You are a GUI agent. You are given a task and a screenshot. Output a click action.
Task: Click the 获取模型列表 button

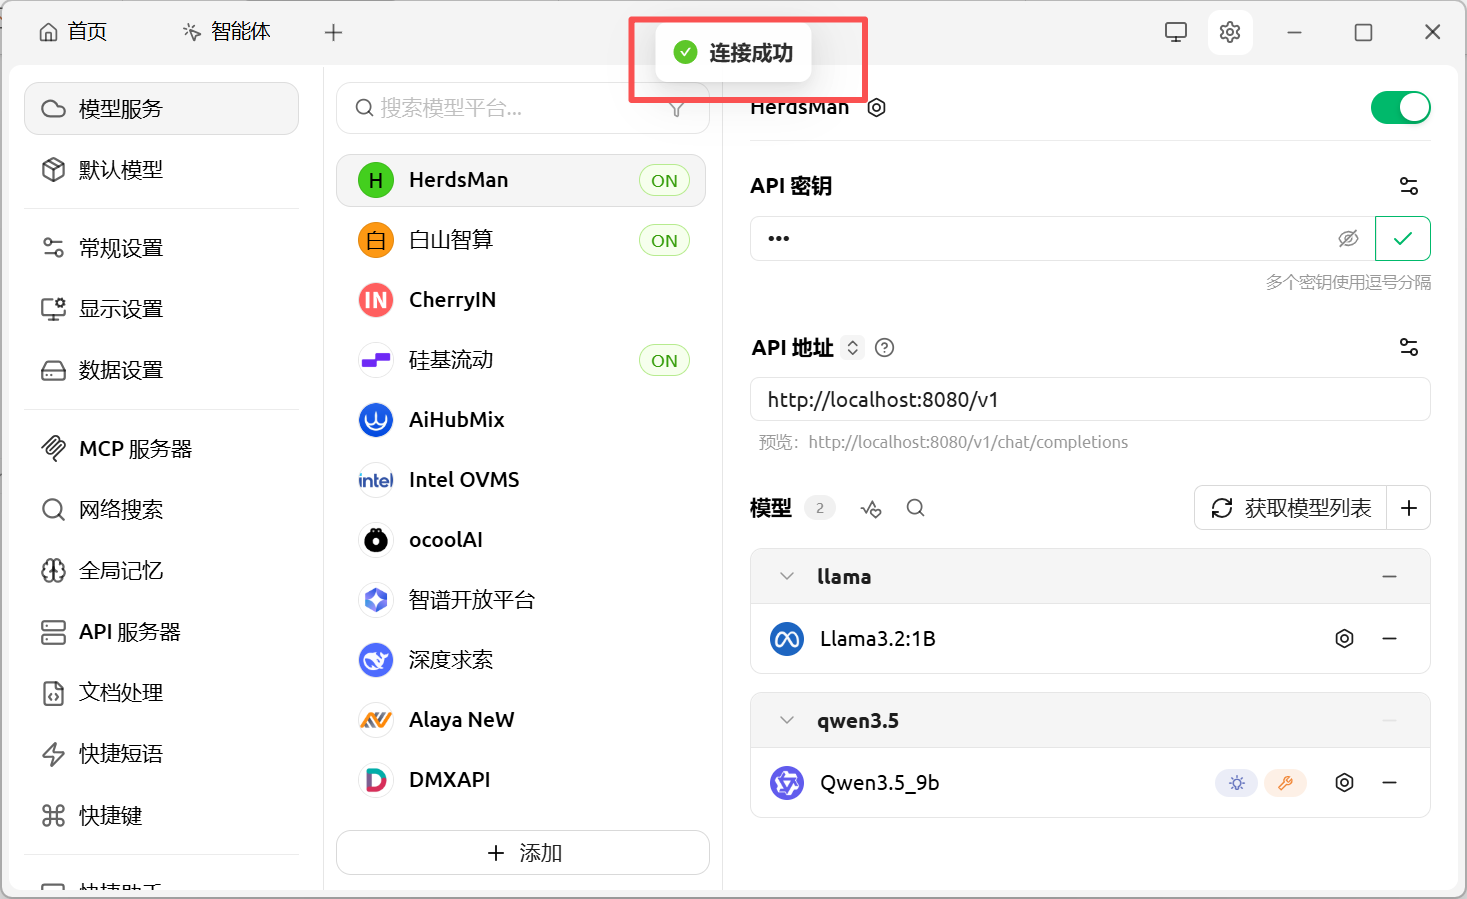pos(1291,508)
